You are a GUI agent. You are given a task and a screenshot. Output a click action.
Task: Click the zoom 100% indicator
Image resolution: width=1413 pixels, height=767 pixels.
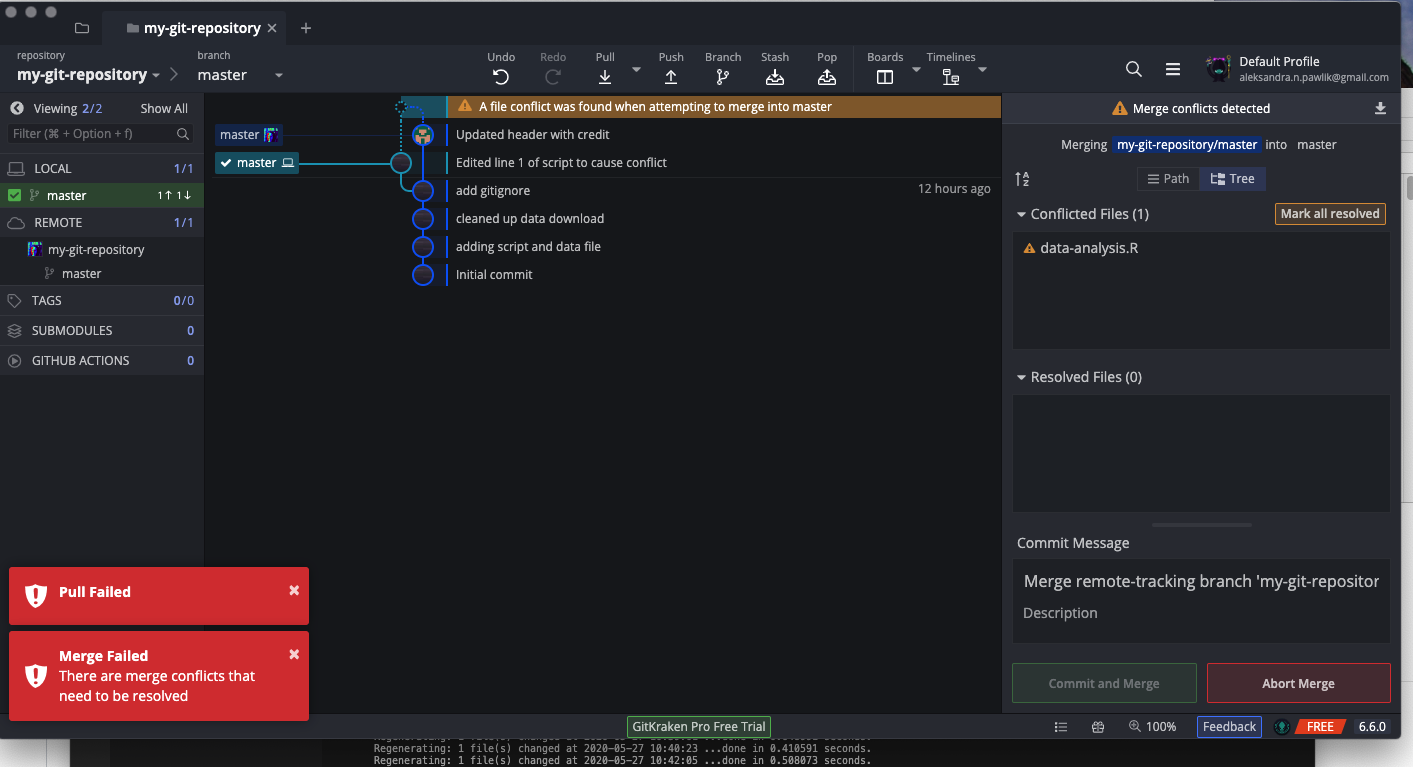point(1153,727)
